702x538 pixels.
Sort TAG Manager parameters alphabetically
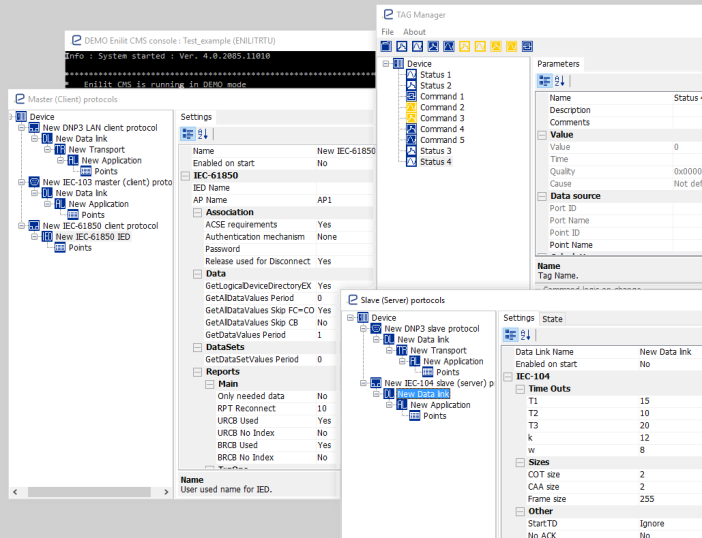[560, 80]
